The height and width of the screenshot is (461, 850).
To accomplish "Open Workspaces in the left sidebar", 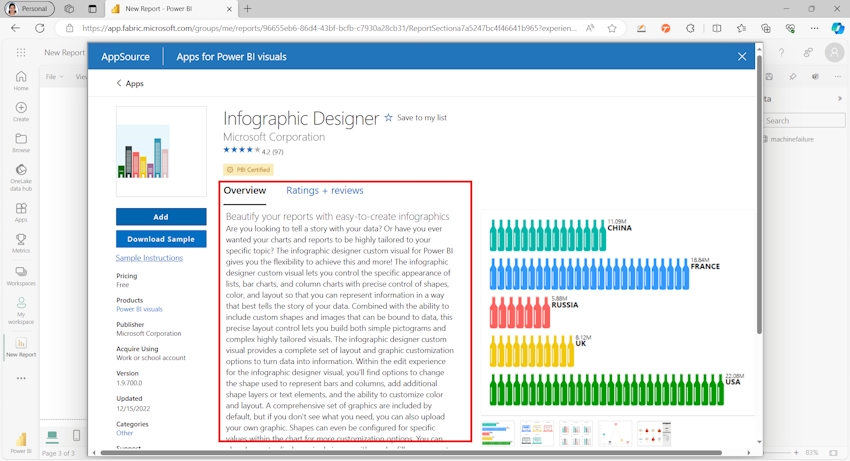I will pos(21,276).
